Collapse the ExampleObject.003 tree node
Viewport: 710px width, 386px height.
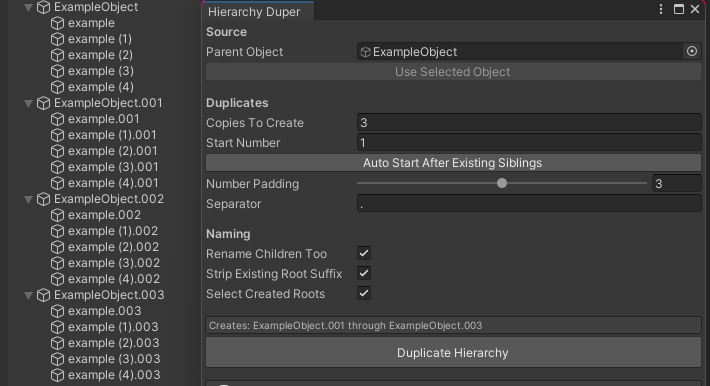29,296
